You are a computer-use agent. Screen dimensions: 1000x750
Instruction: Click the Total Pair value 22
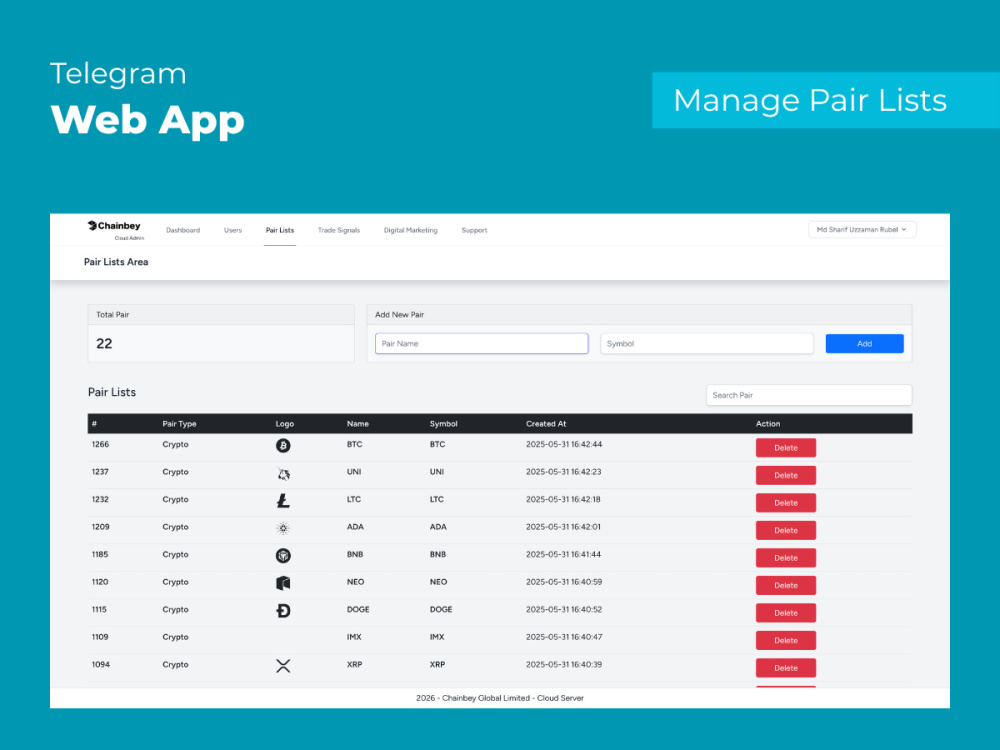pos(104,344)
